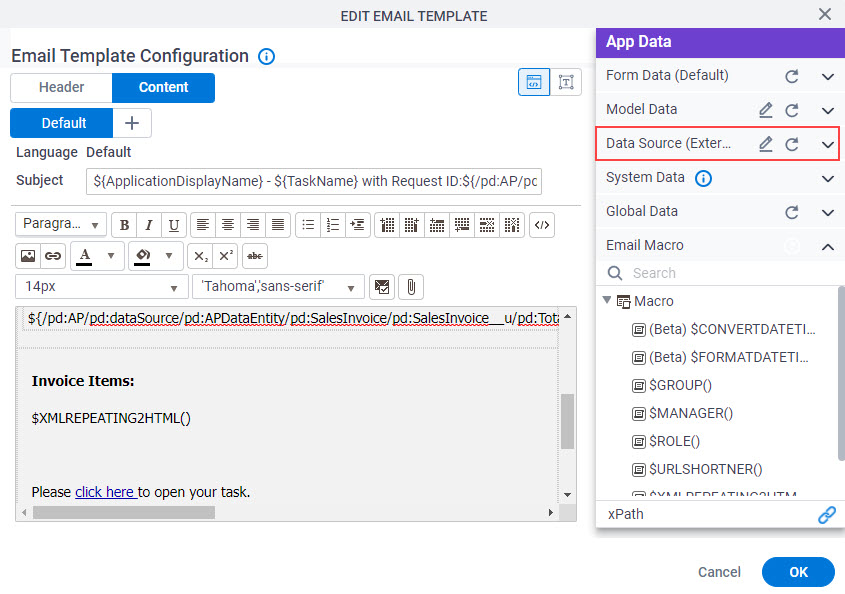
Task: Click the Cancel button
Action: click(x=719, y=572)
